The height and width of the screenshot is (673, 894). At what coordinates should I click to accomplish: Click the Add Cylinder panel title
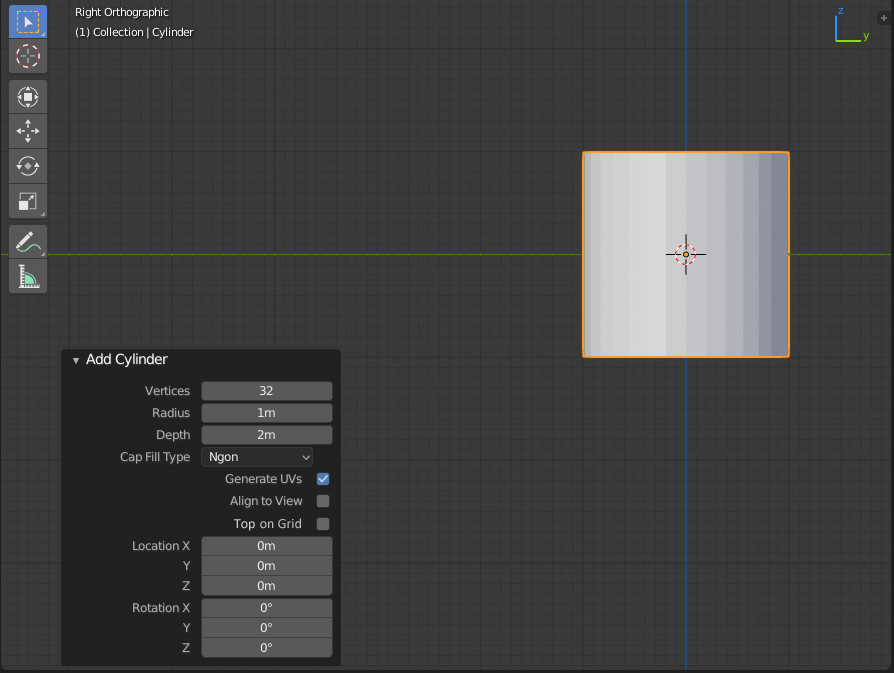tap(127, 359)
